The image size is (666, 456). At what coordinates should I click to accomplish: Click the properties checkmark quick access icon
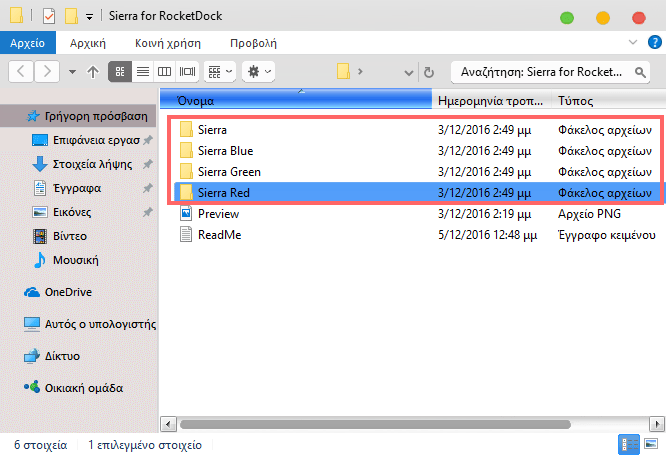(49, 16)
